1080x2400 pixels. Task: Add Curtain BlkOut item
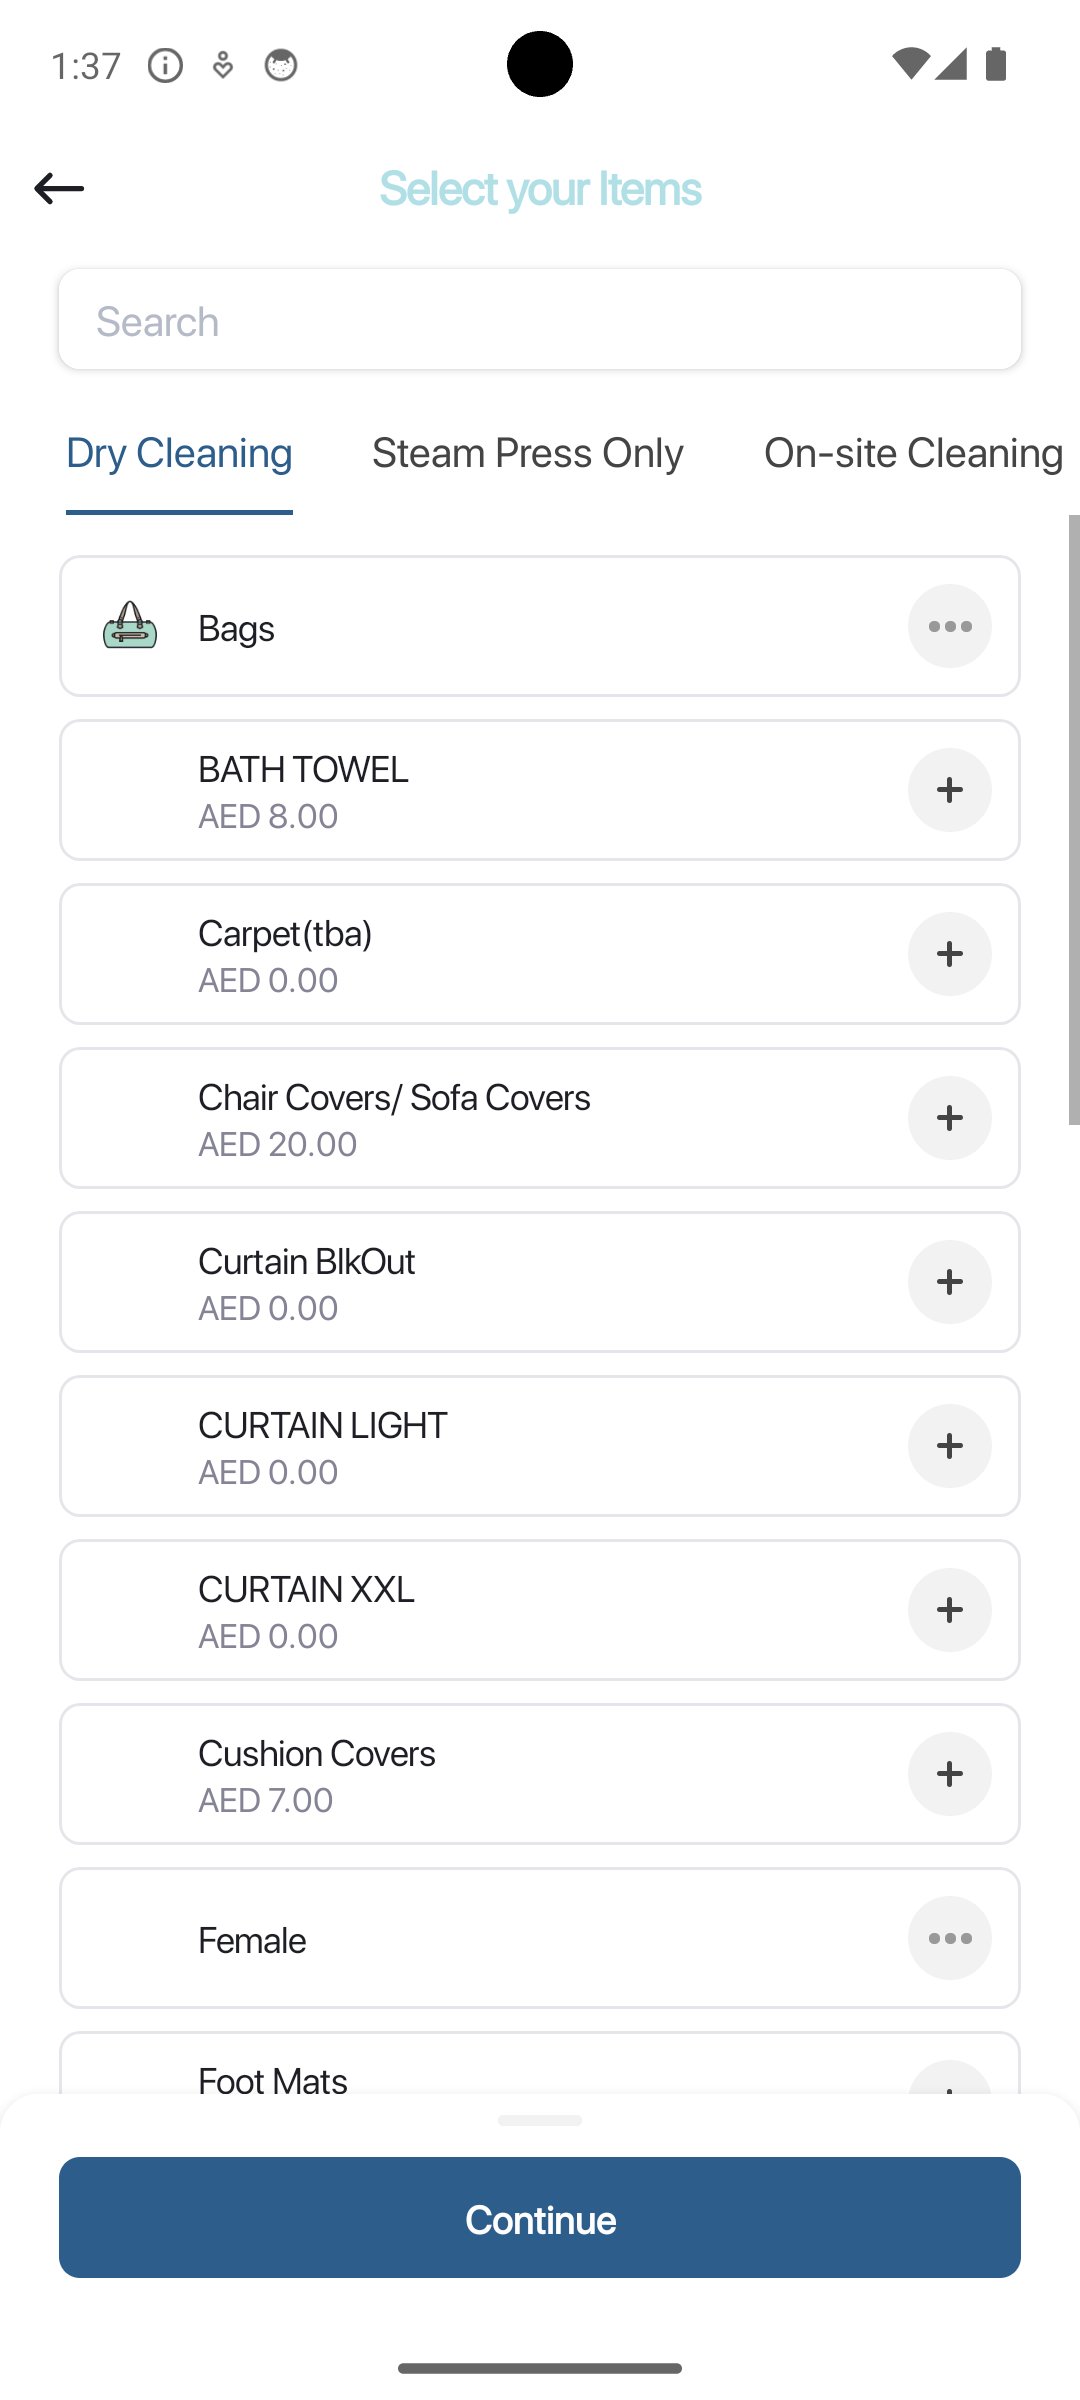[949, 1282]
